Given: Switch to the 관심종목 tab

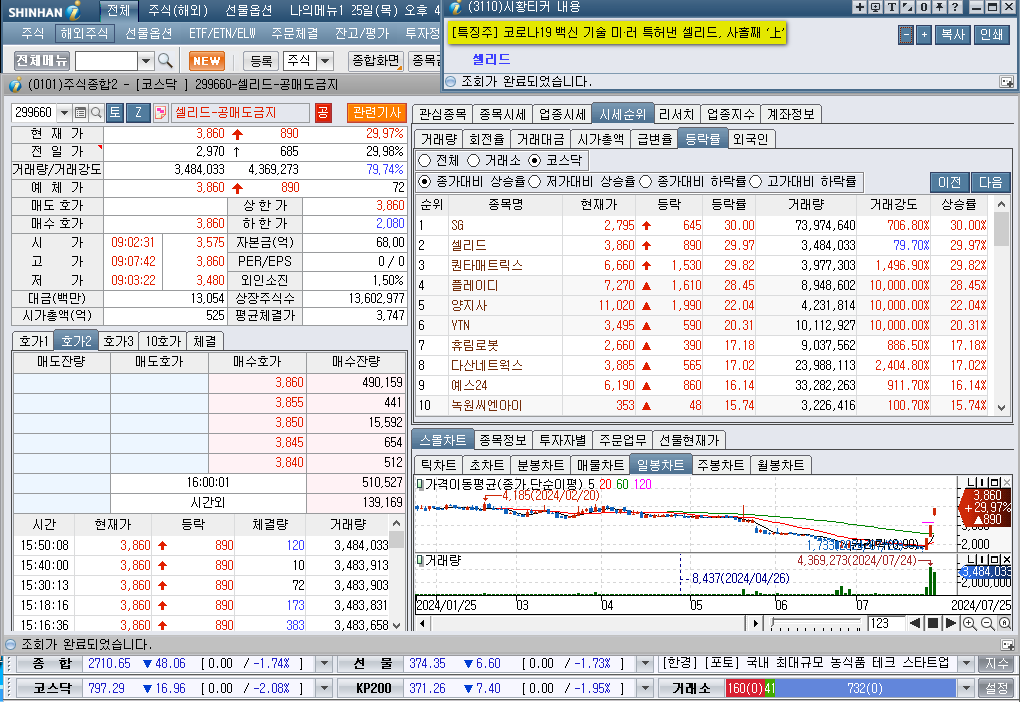Looking at the screenshot, I should pyautogui.click(x=442, y=114).
